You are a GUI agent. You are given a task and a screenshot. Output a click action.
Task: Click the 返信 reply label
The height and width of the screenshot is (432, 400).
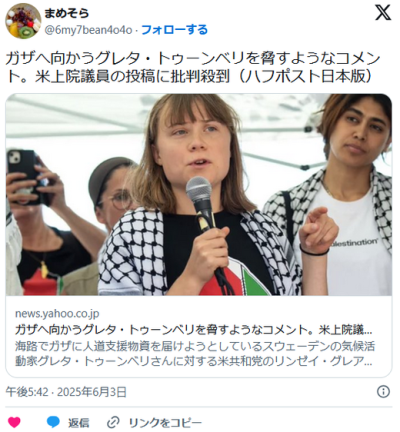tap(79, 423)
